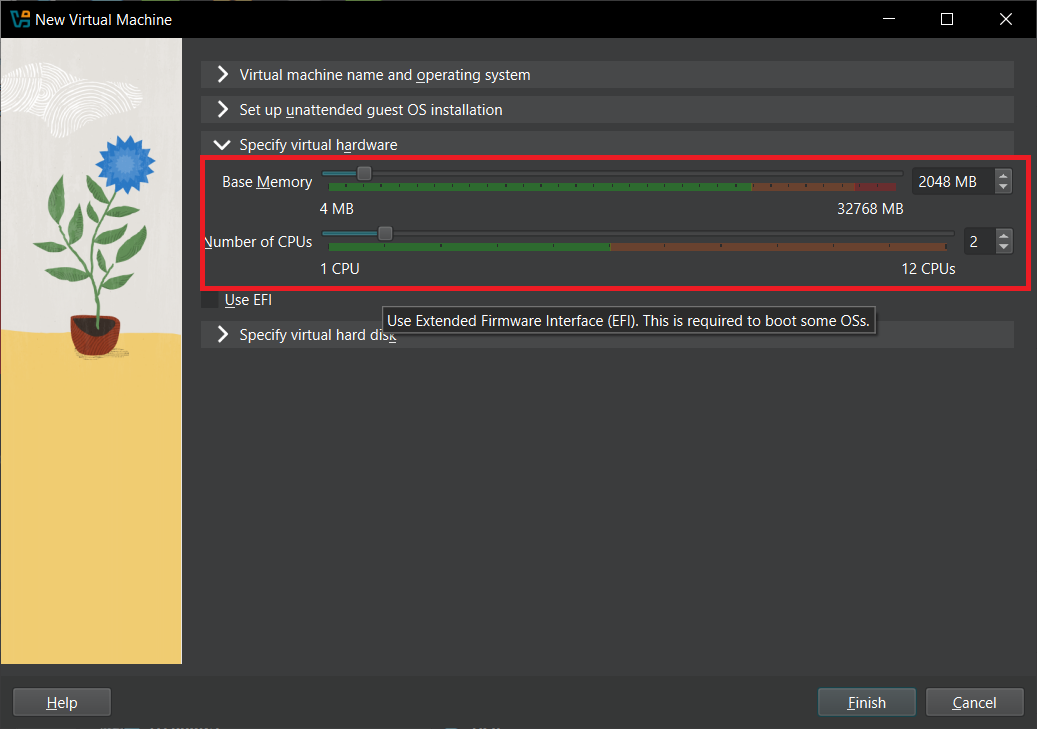The image size is (1037, 729).
Task: Decrease Base Memory with down arrow
Action: pyautogui.click(x=1004, y=188)
